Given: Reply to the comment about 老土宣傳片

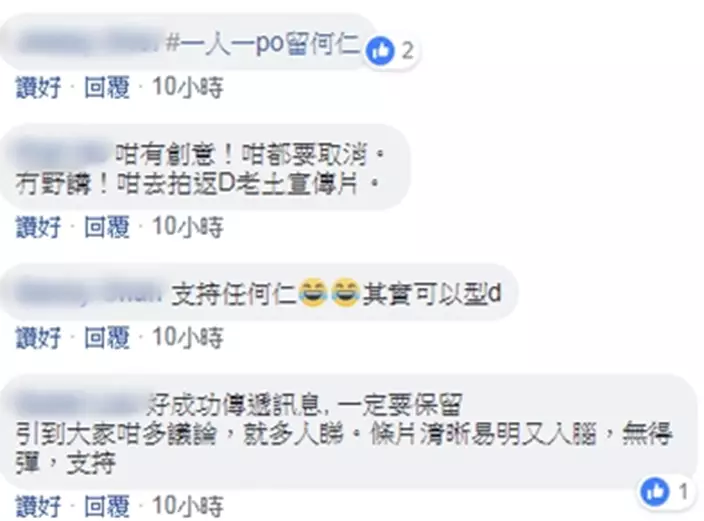Looking at the screenshot, I should point(107,226).
